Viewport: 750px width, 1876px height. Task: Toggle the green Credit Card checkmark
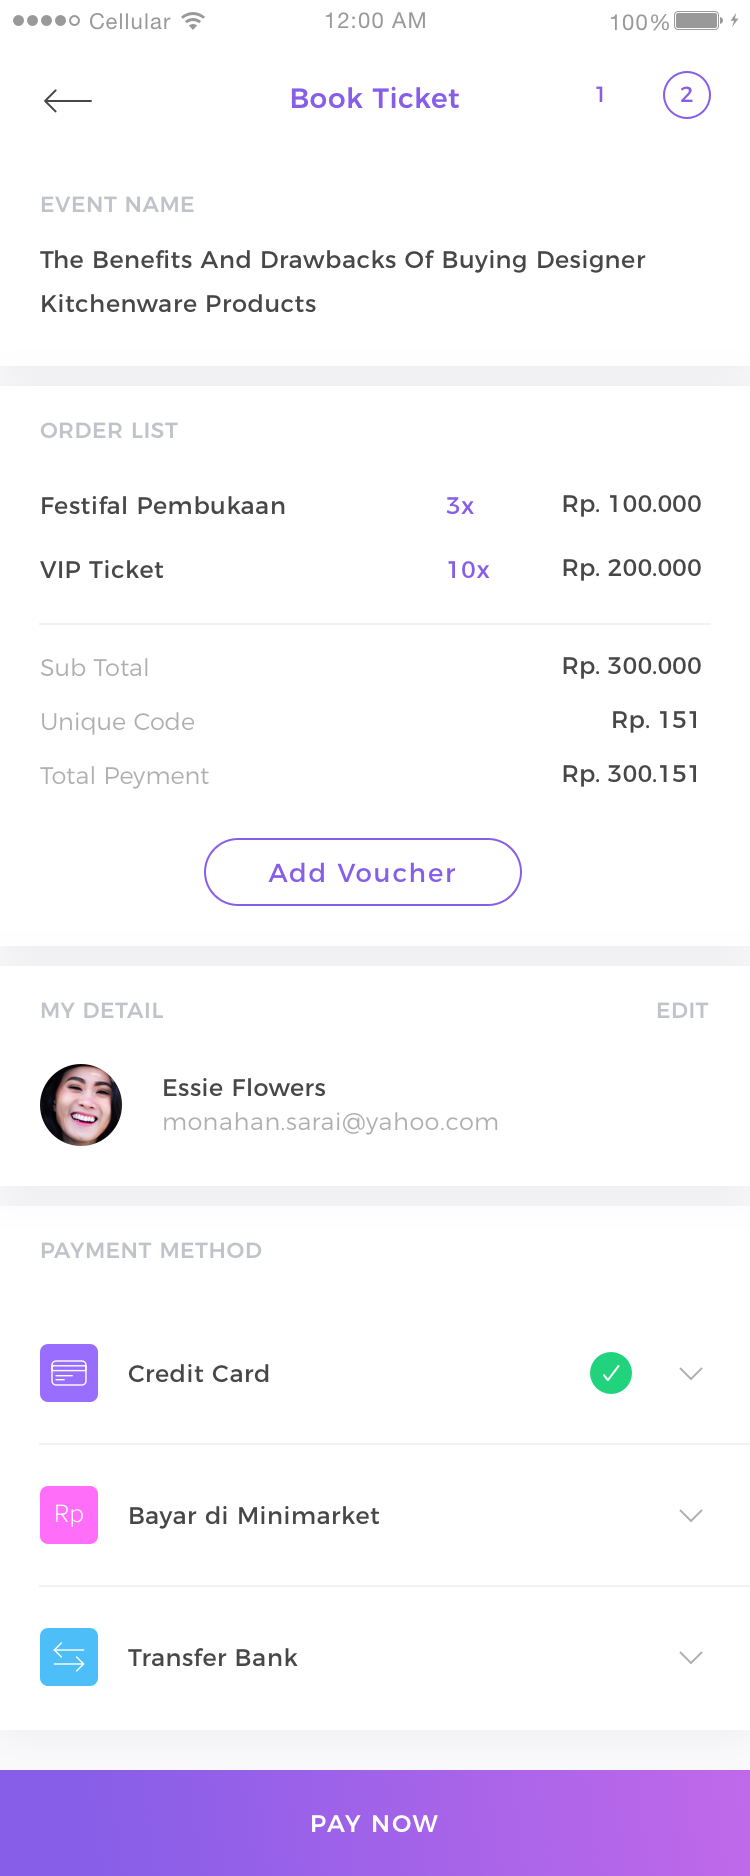[611, 1373]
